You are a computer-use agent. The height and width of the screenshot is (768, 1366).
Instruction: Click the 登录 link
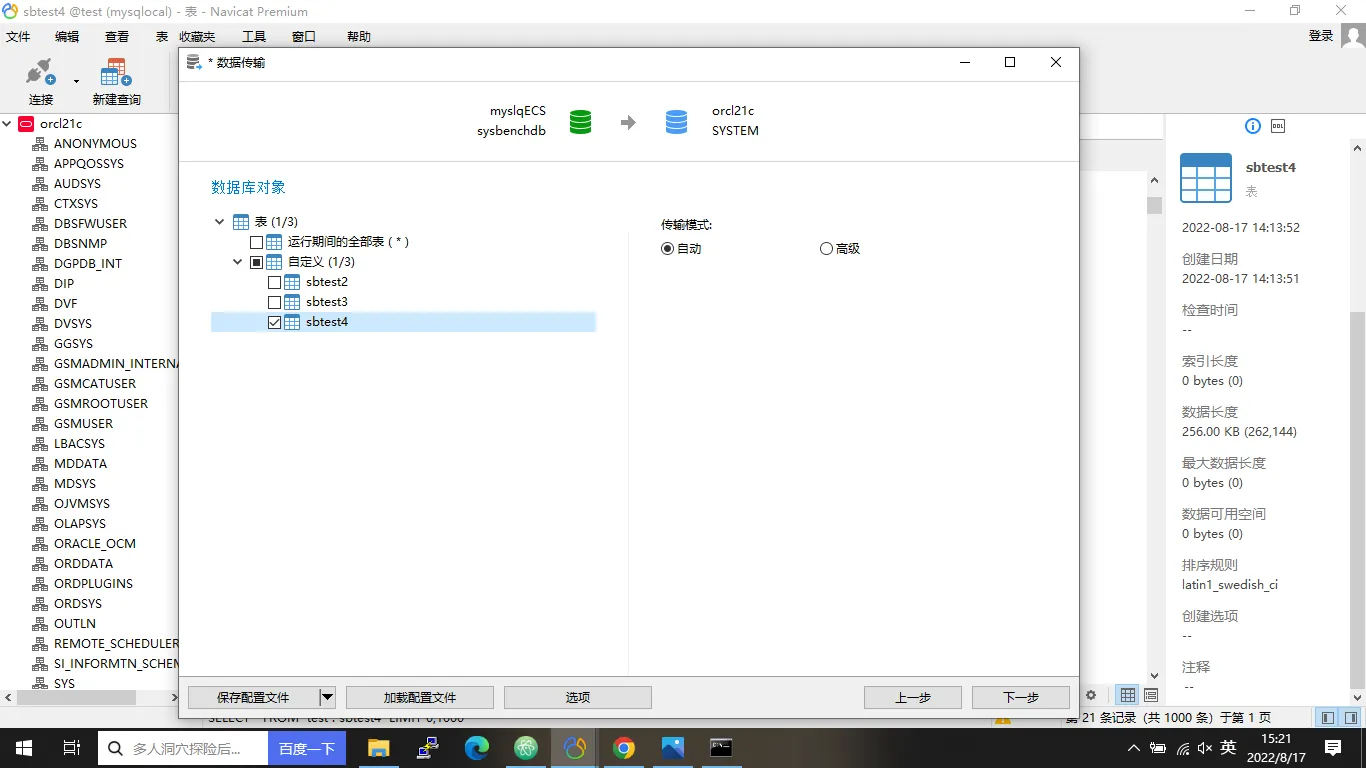[1321, 36]
